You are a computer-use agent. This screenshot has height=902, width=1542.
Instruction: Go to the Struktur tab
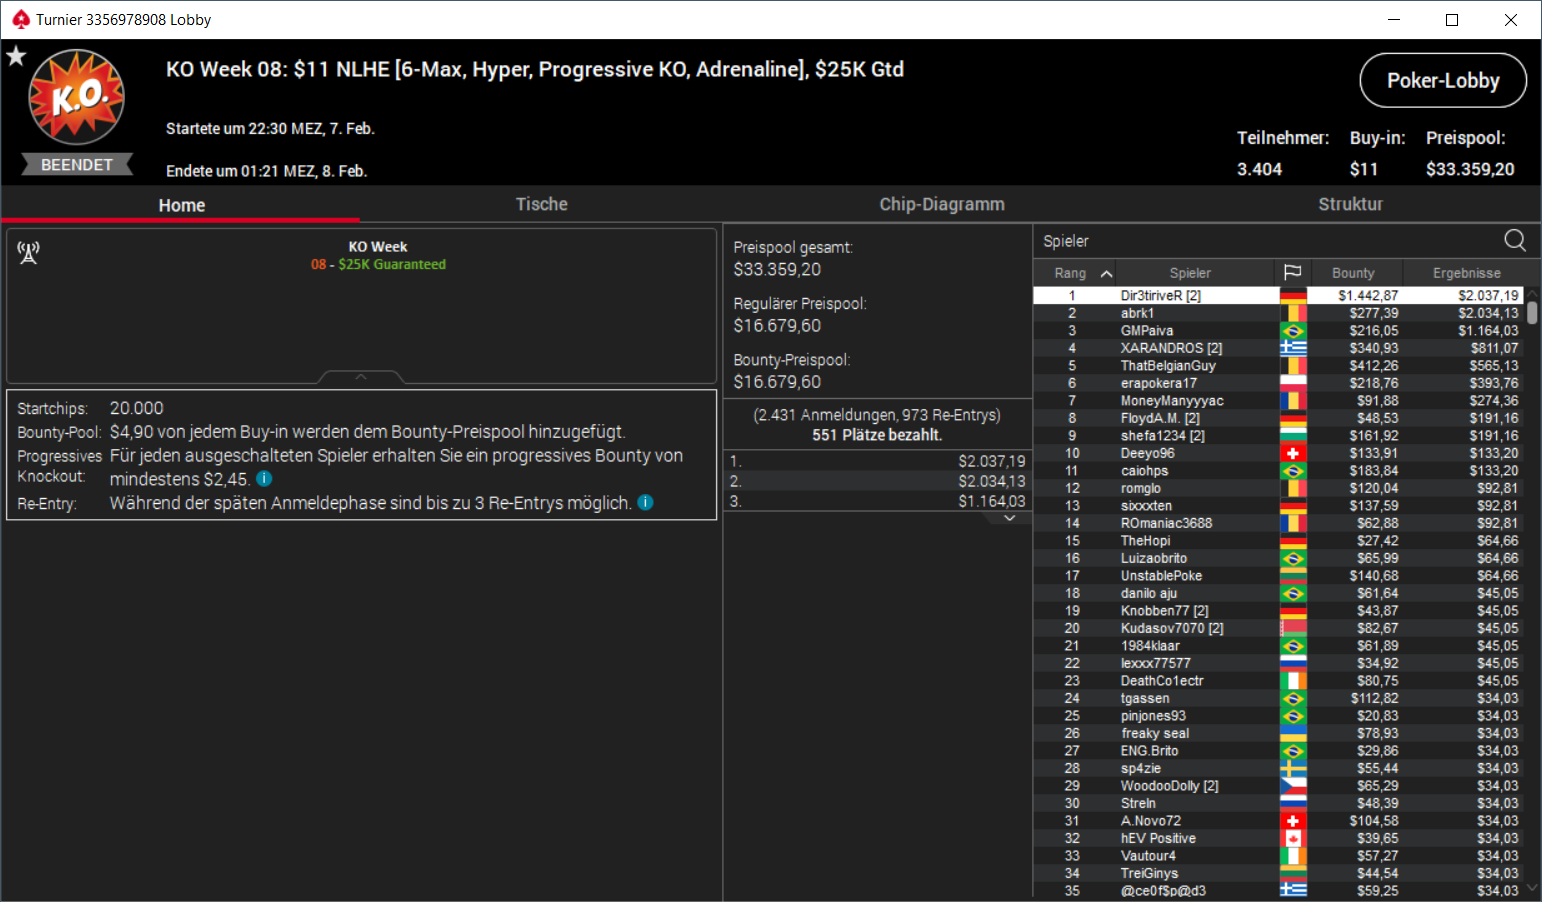click(x=1350, y=204)
